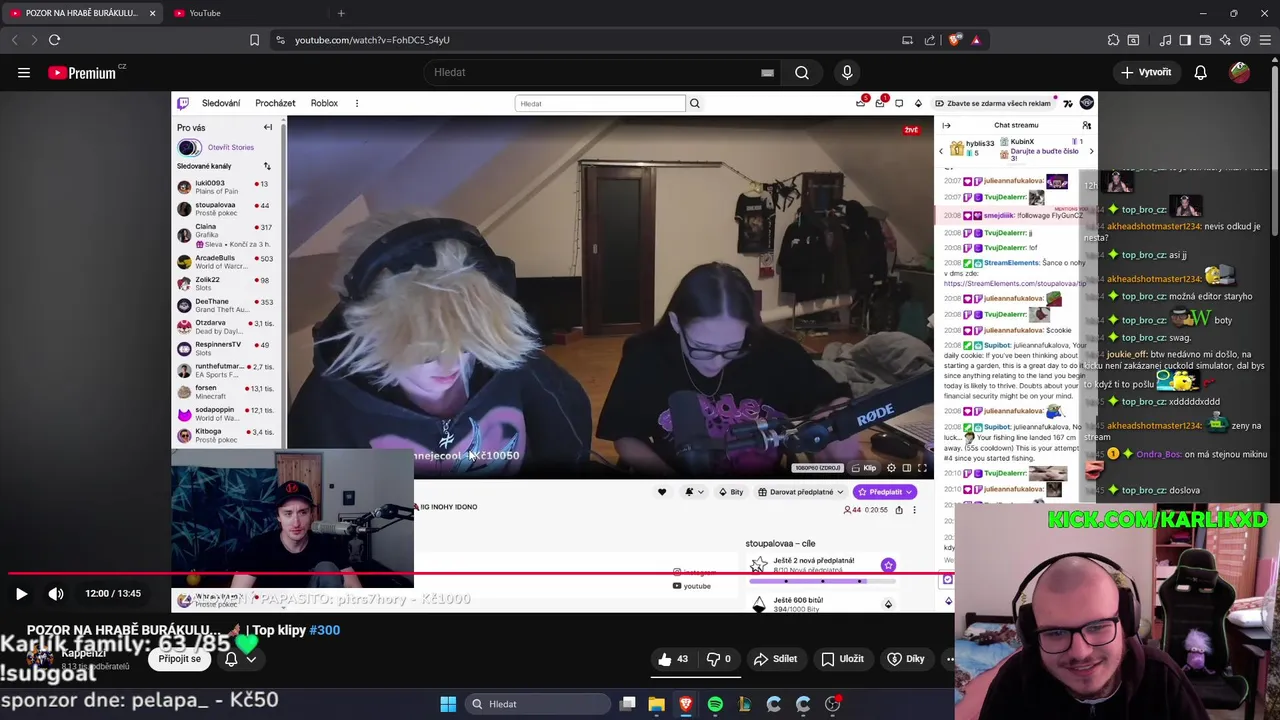The image size is (1280, 720).
Task: Dislike the video
Action: [x=719, y=659]
